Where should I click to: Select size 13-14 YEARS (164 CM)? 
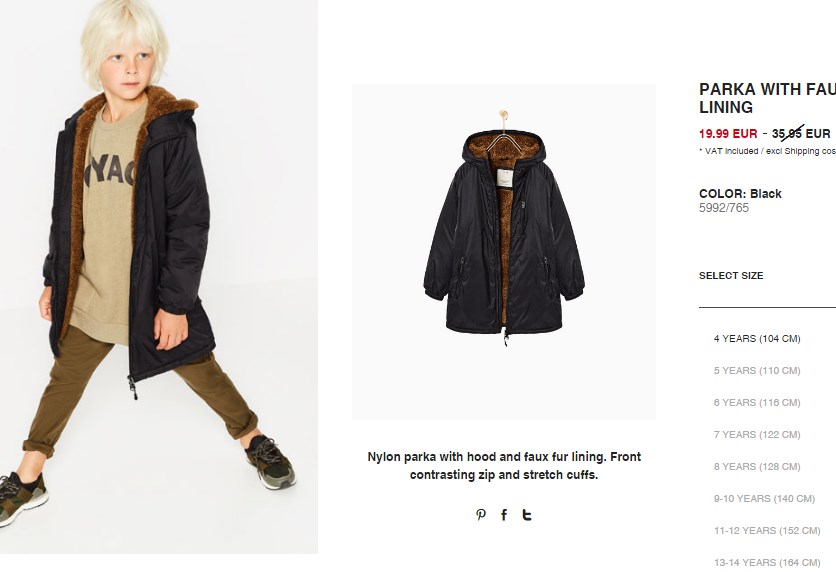(x=767, y=562)
